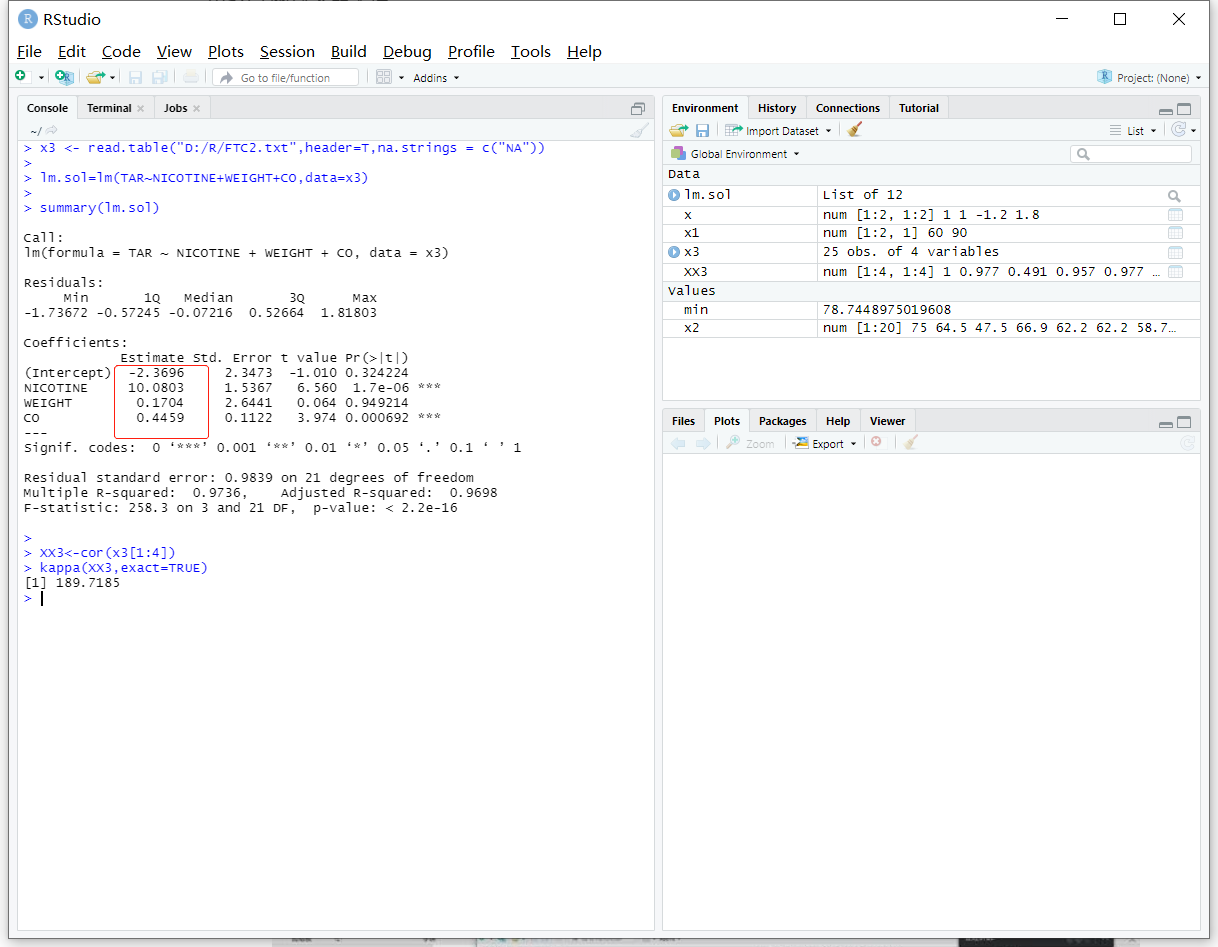Clear all plots with the broom icon
1218x947 pixels.
pyautogui.click(x=910, y=442)
